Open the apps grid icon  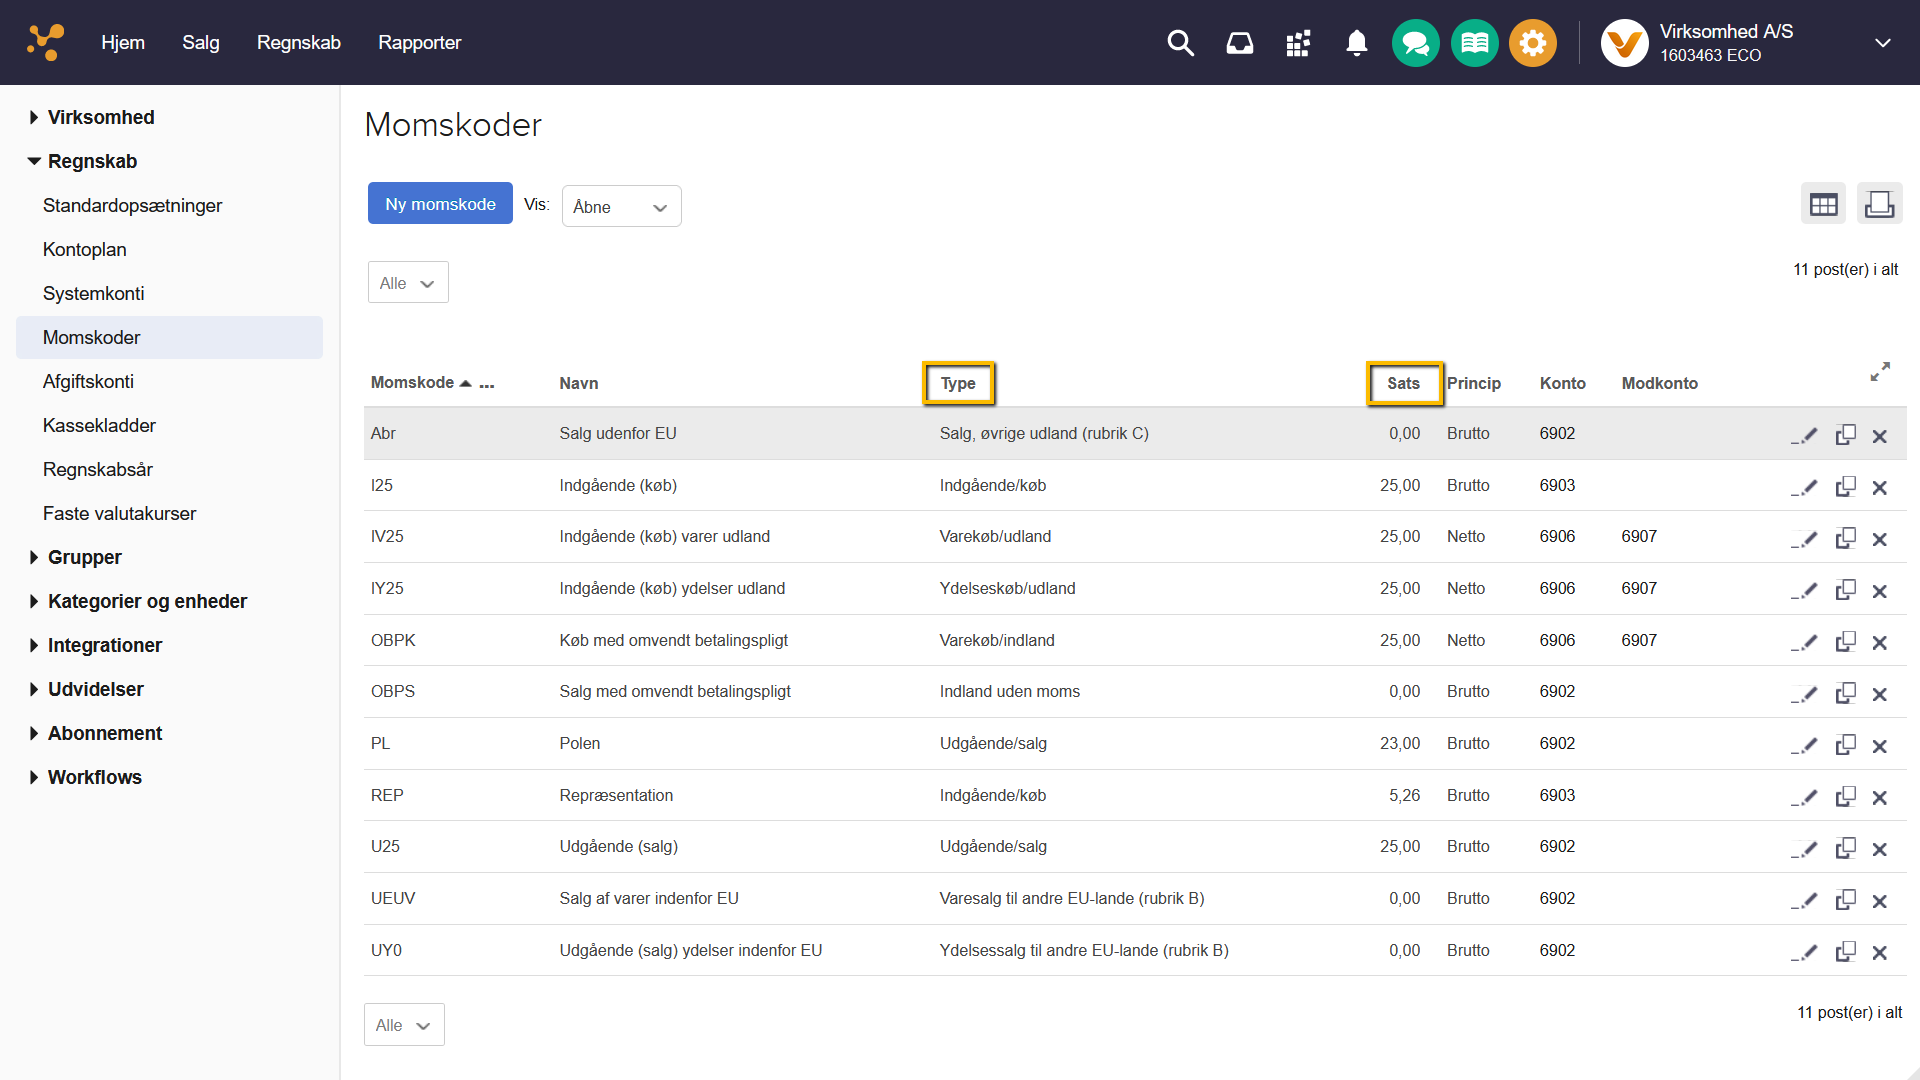point(1298,43)
